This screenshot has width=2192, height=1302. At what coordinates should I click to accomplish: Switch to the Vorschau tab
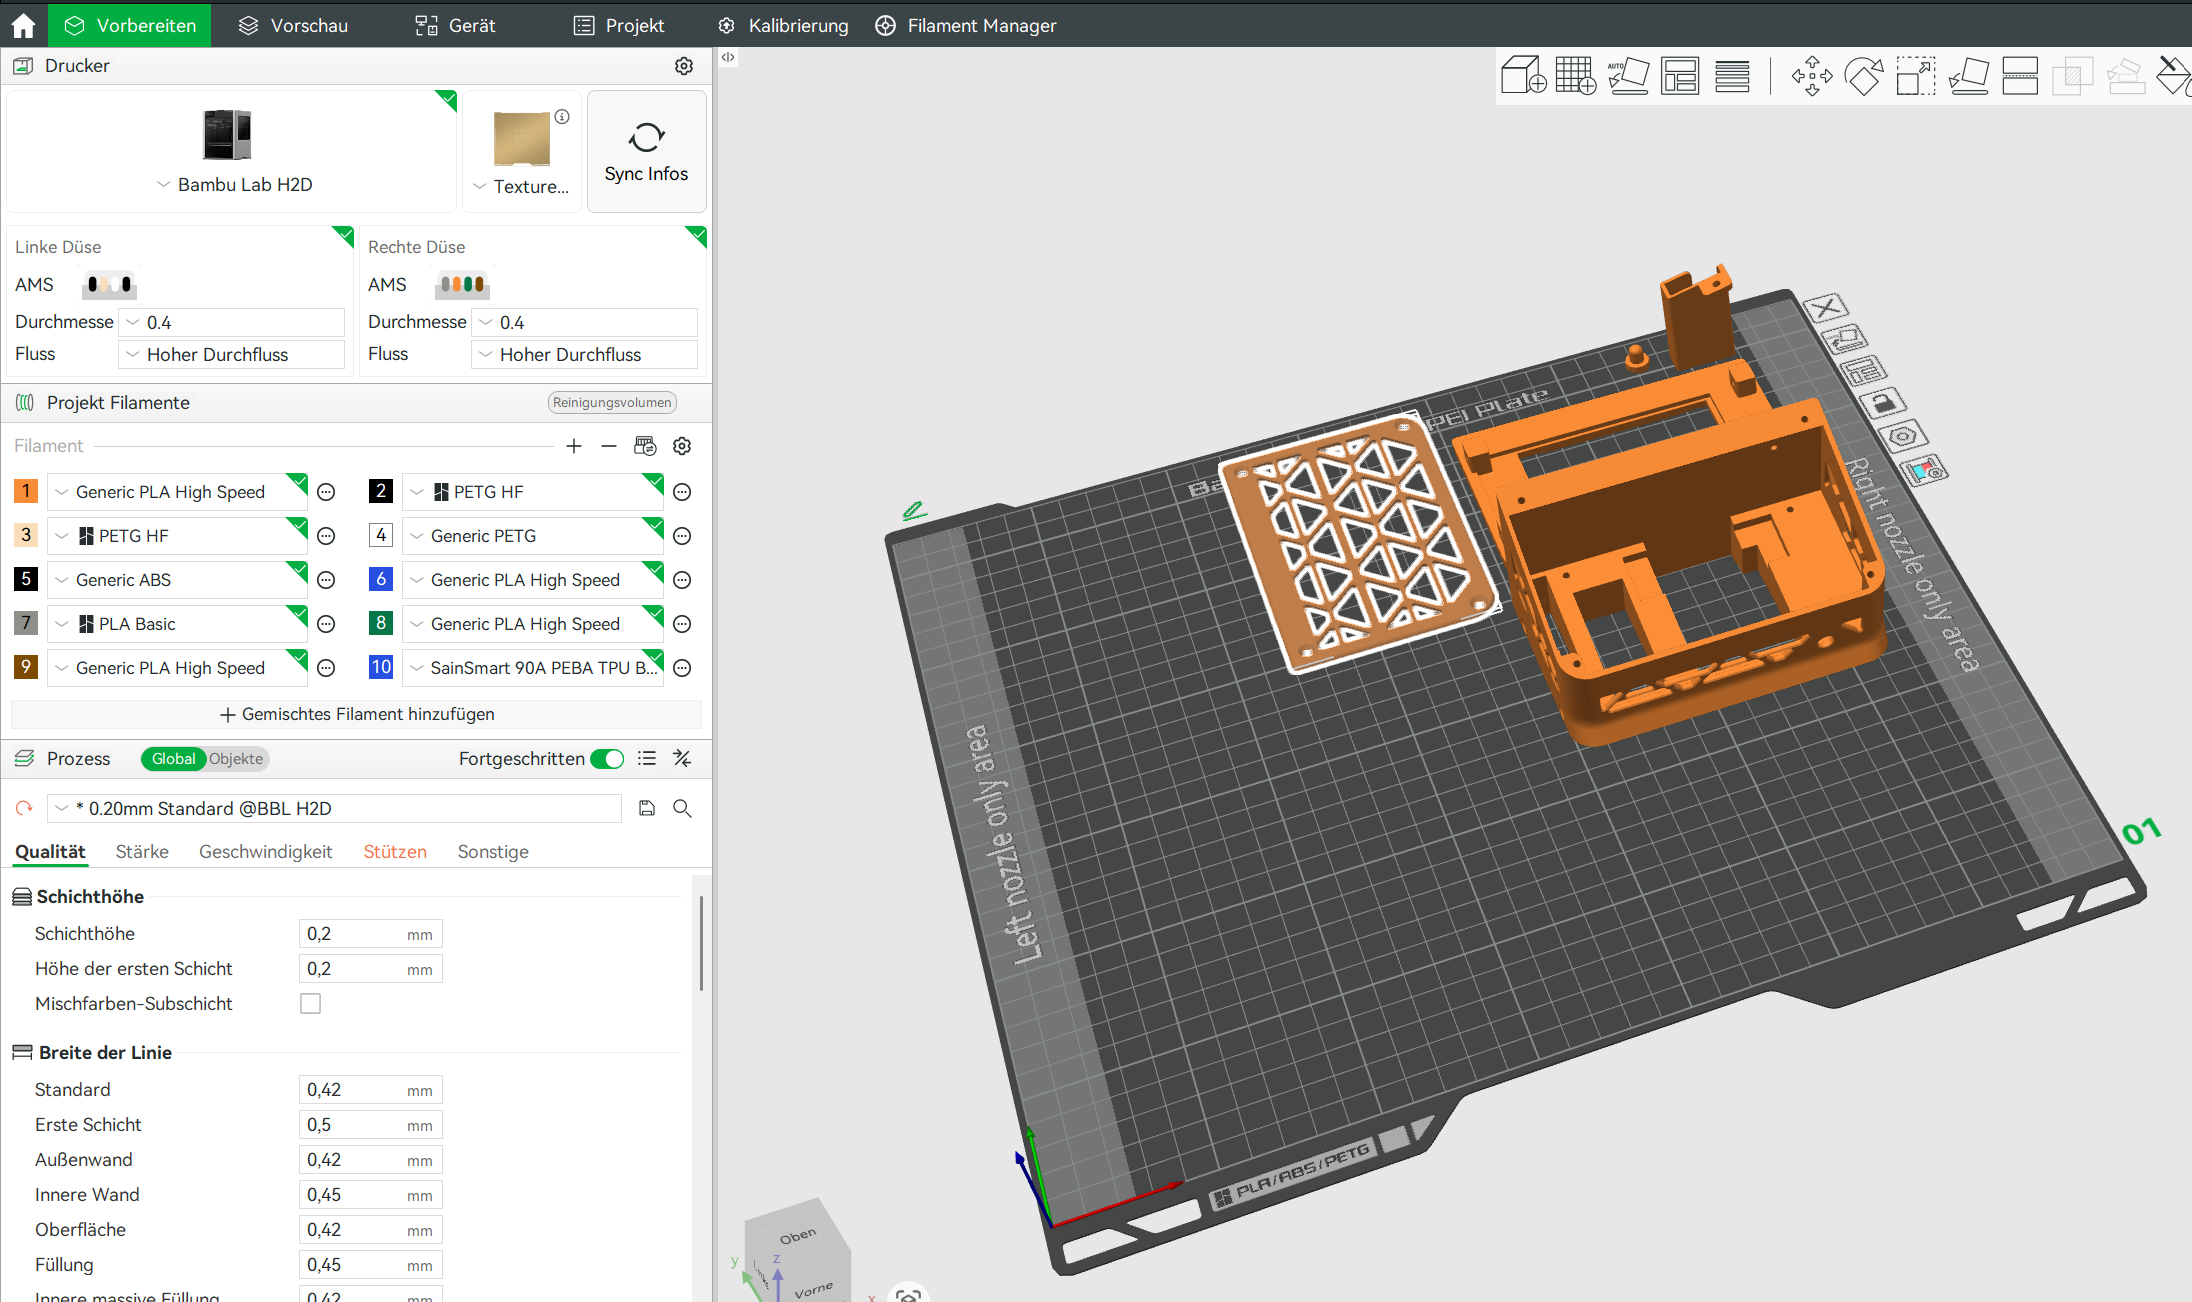pos(294,25)
